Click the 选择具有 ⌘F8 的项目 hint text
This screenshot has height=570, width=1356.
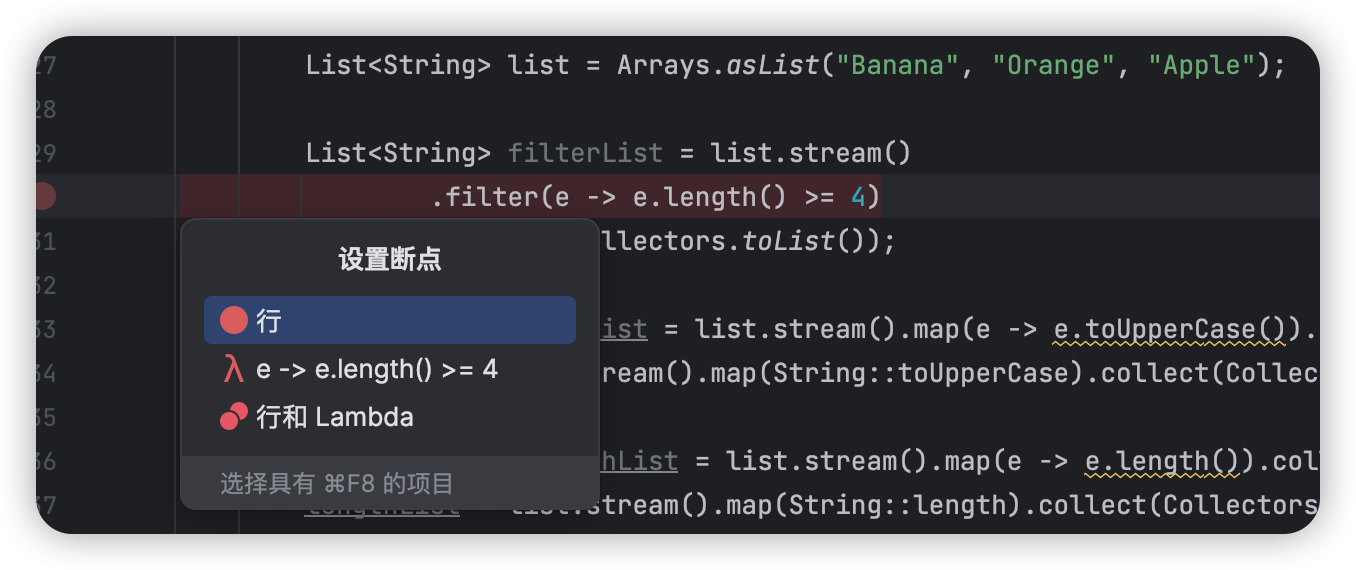[337, 485]
